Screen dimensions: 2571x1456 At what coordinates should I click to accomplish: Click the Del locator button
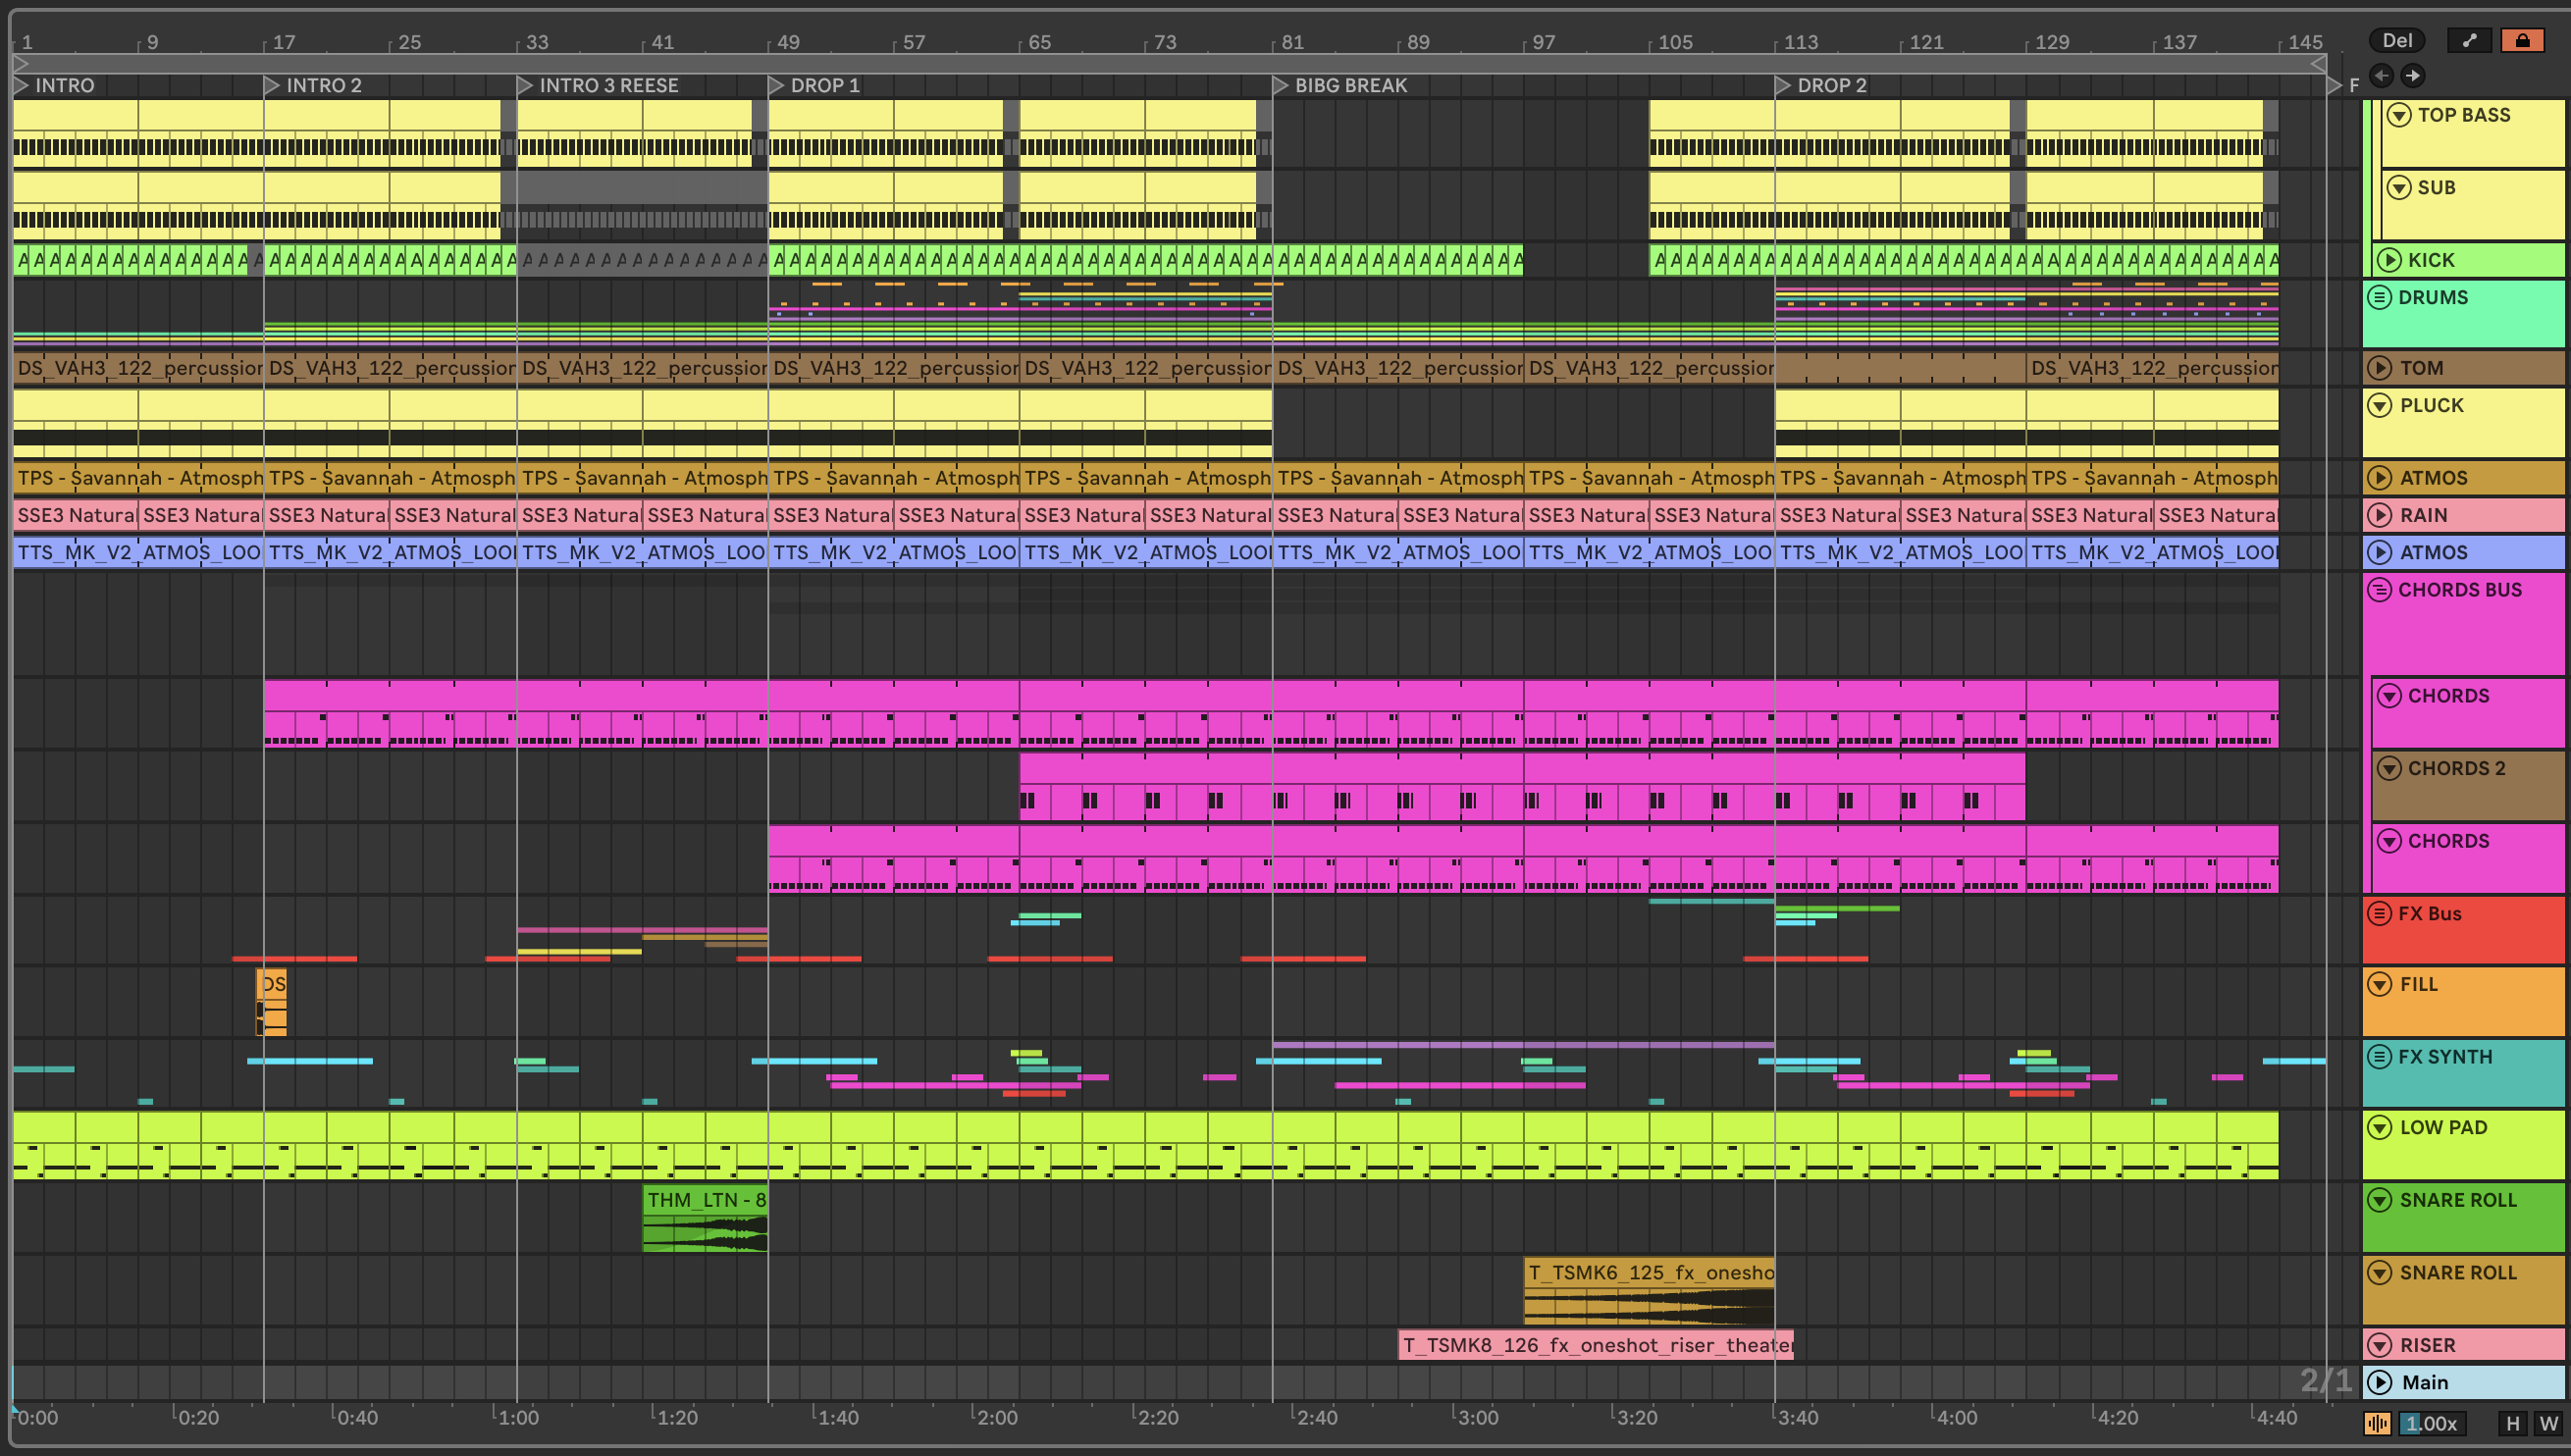click(2396, 40)
